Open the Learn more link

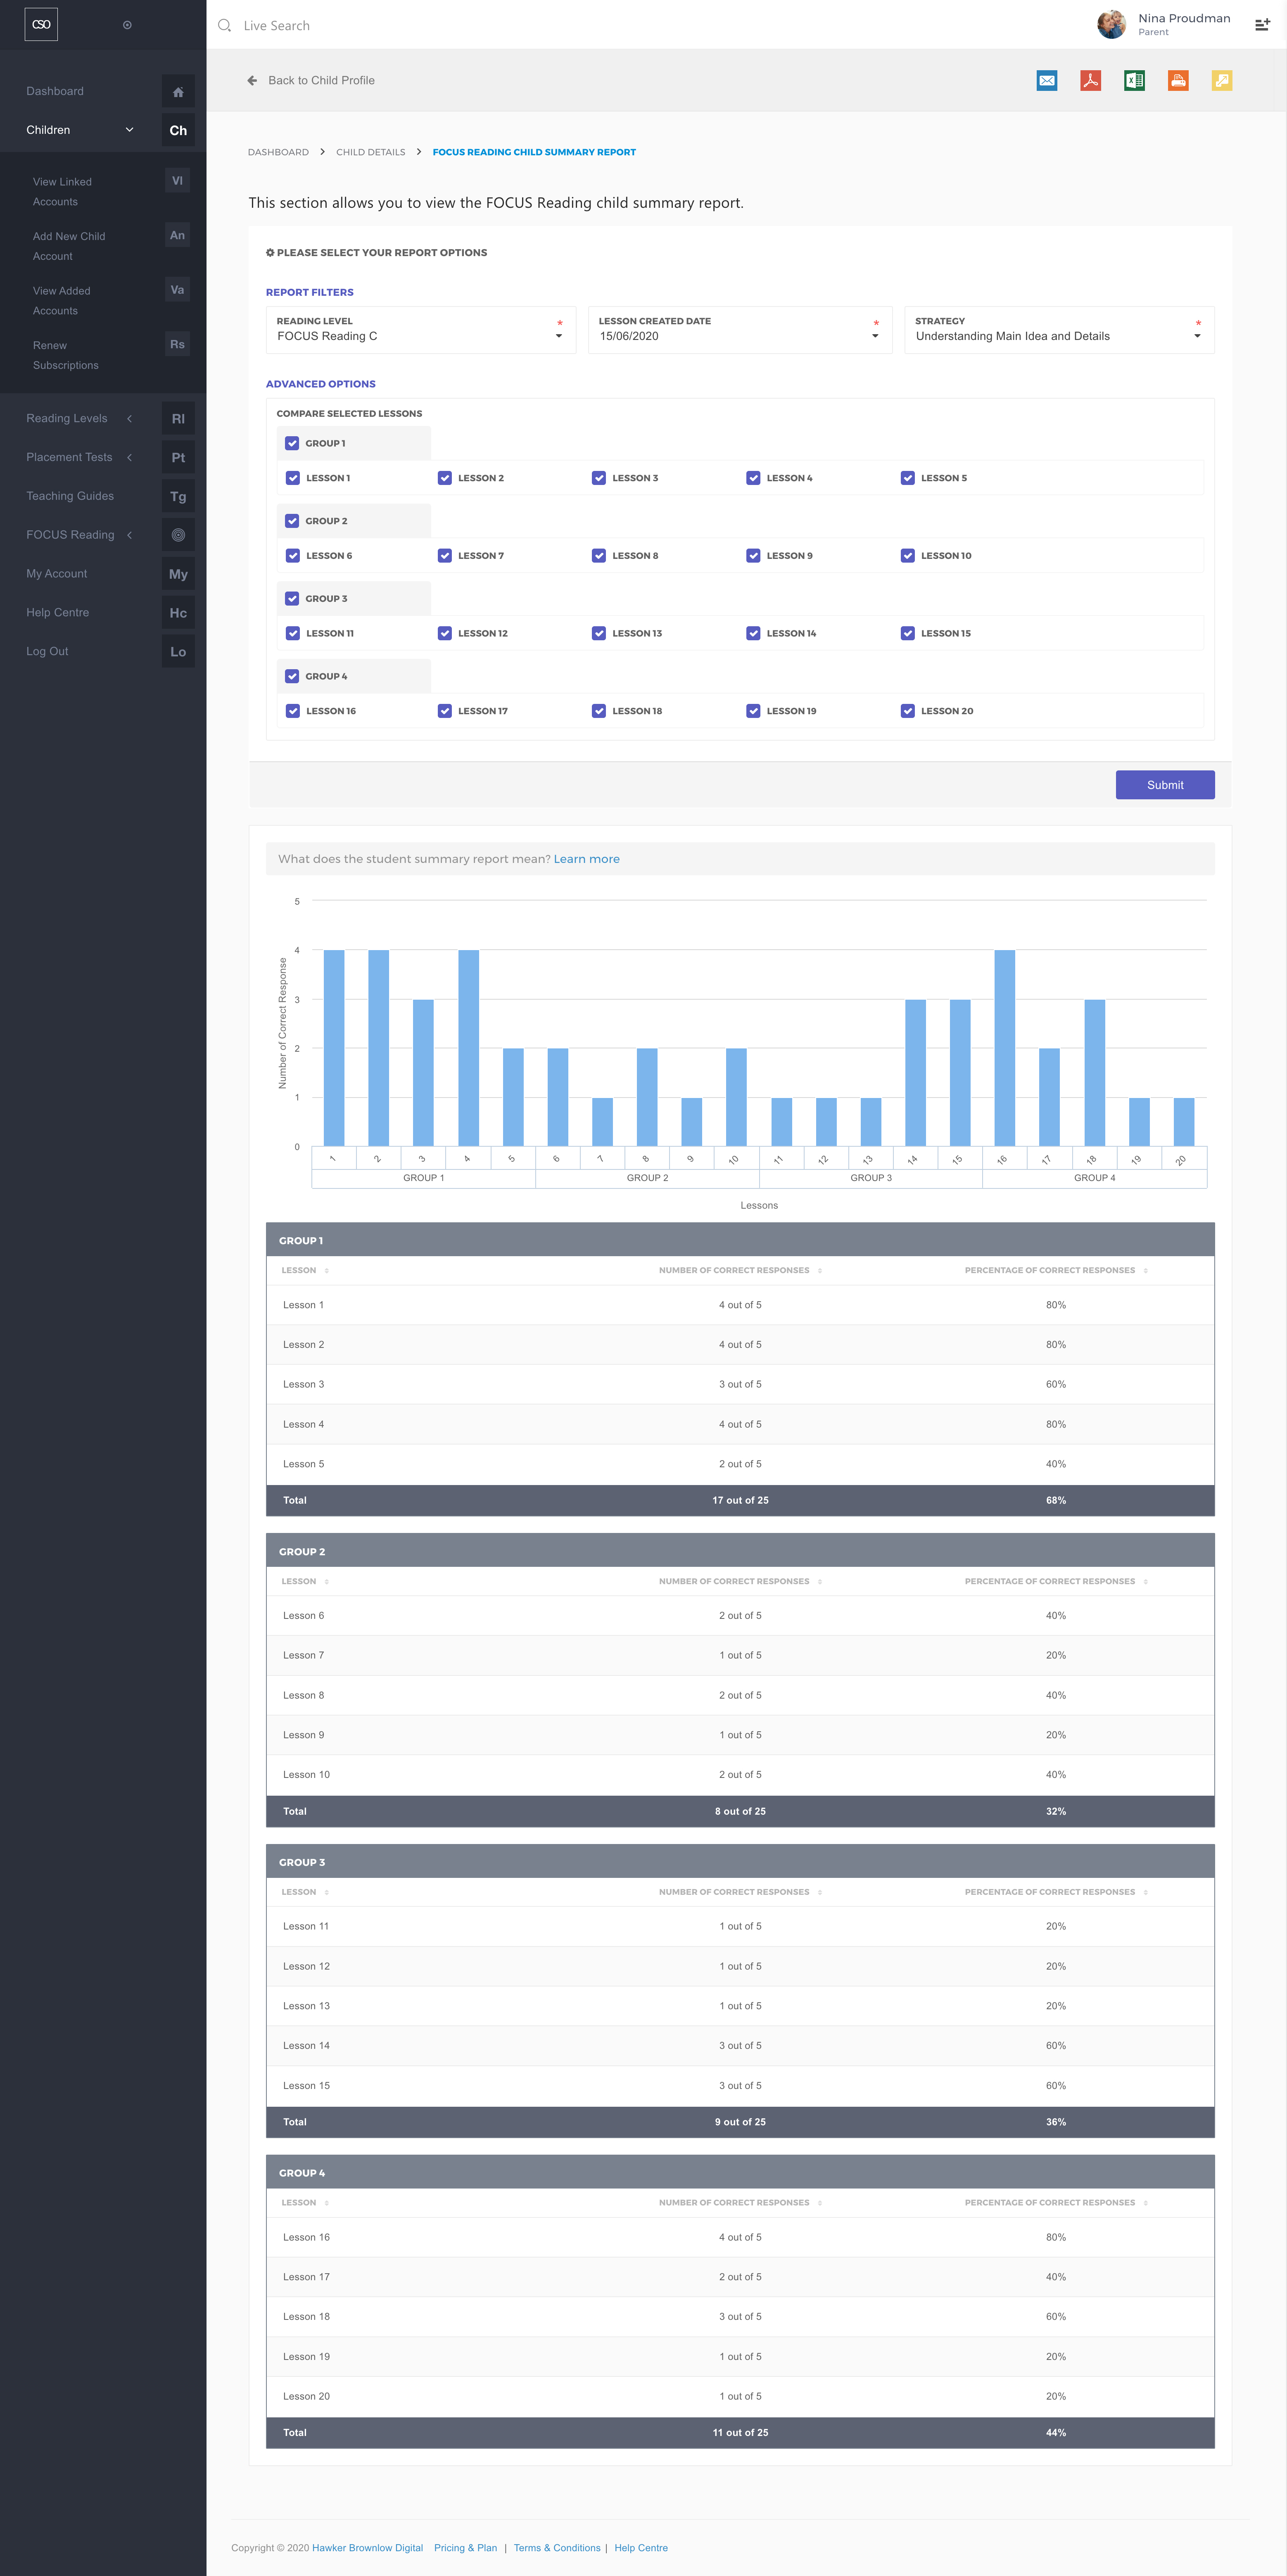pos(587,859)
